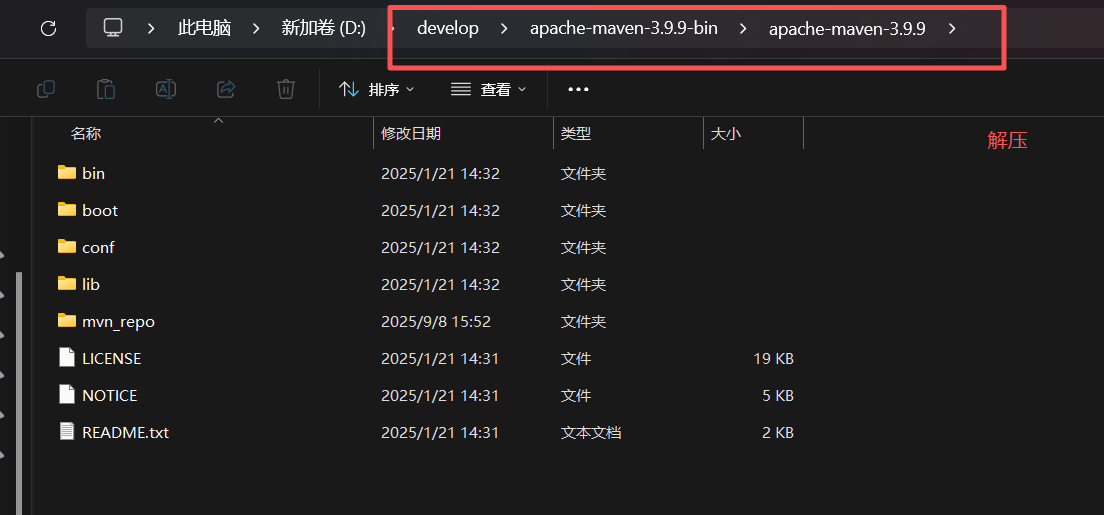Click the bin folder icon
Screen dimensions: 1104x515
67,173
